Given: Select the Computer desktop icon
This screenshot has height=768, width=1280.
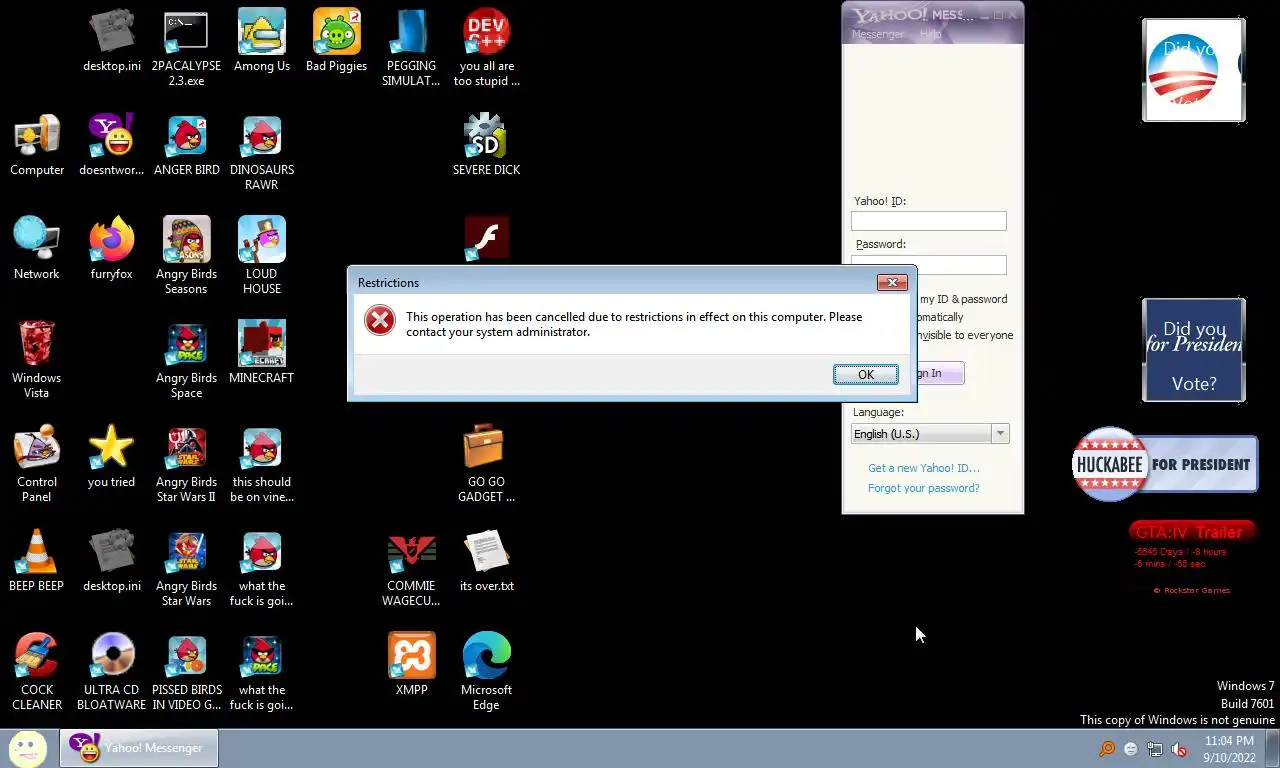Looking at the screenshot, I should (37, 146).
